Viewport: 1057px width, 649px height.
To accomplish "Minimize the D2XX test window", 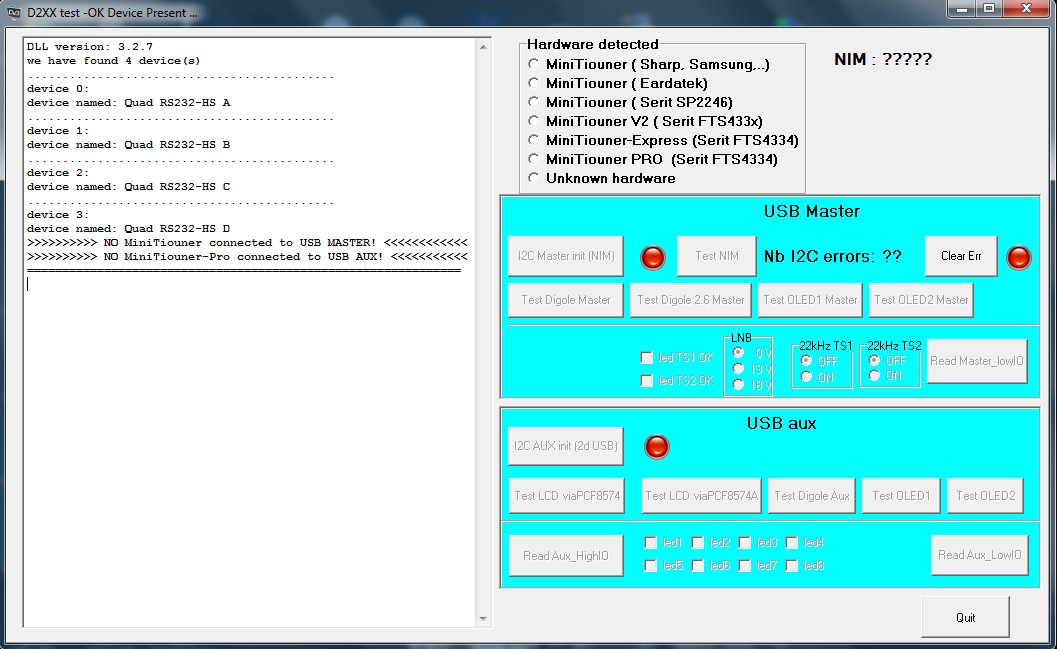I will pyautogui.click(x=961, y=9).
